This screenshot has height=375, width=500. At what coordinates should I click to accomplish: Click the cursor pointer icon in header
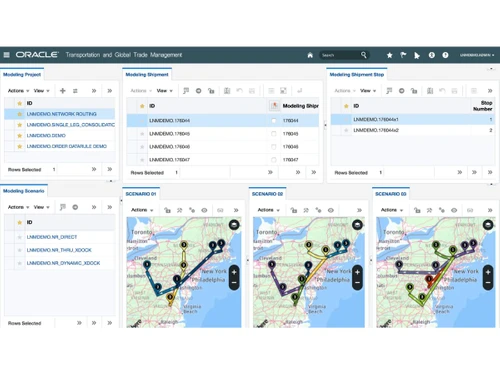tap(417, 55)
